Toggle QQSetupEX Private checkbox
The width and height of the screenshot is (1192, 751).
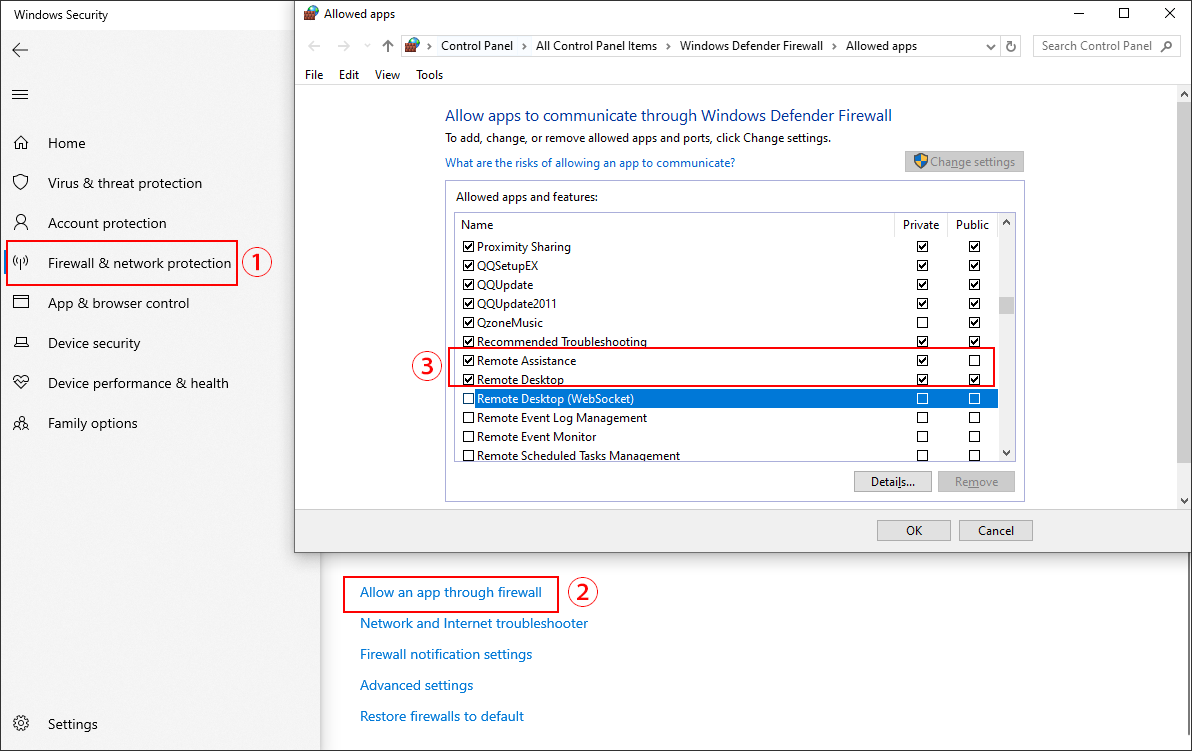pos(922,265)
